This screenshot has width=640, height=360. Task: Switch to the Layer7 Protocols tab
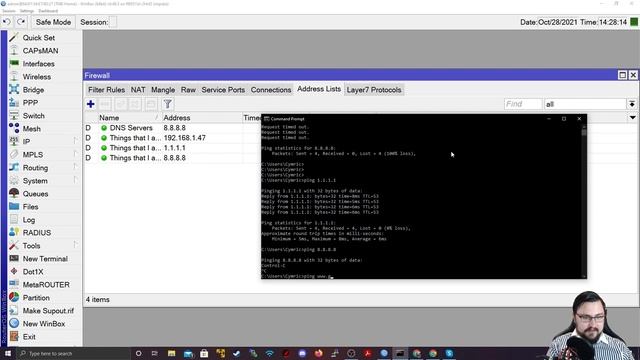click(x=374, y=90)
